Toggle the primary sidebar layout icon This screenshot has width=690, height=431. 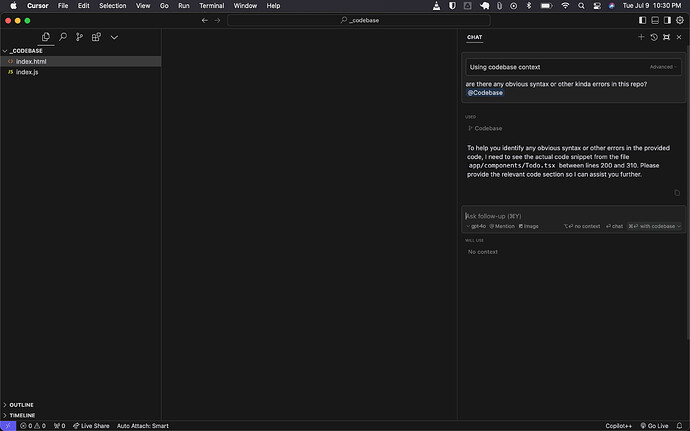point(642,20)
